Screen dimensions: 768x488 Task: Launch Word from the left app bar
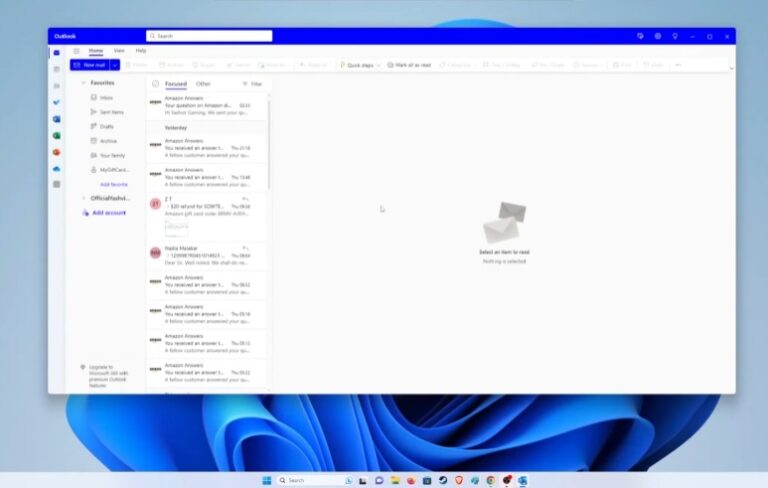pyautogui.click(x=57, y=119)
